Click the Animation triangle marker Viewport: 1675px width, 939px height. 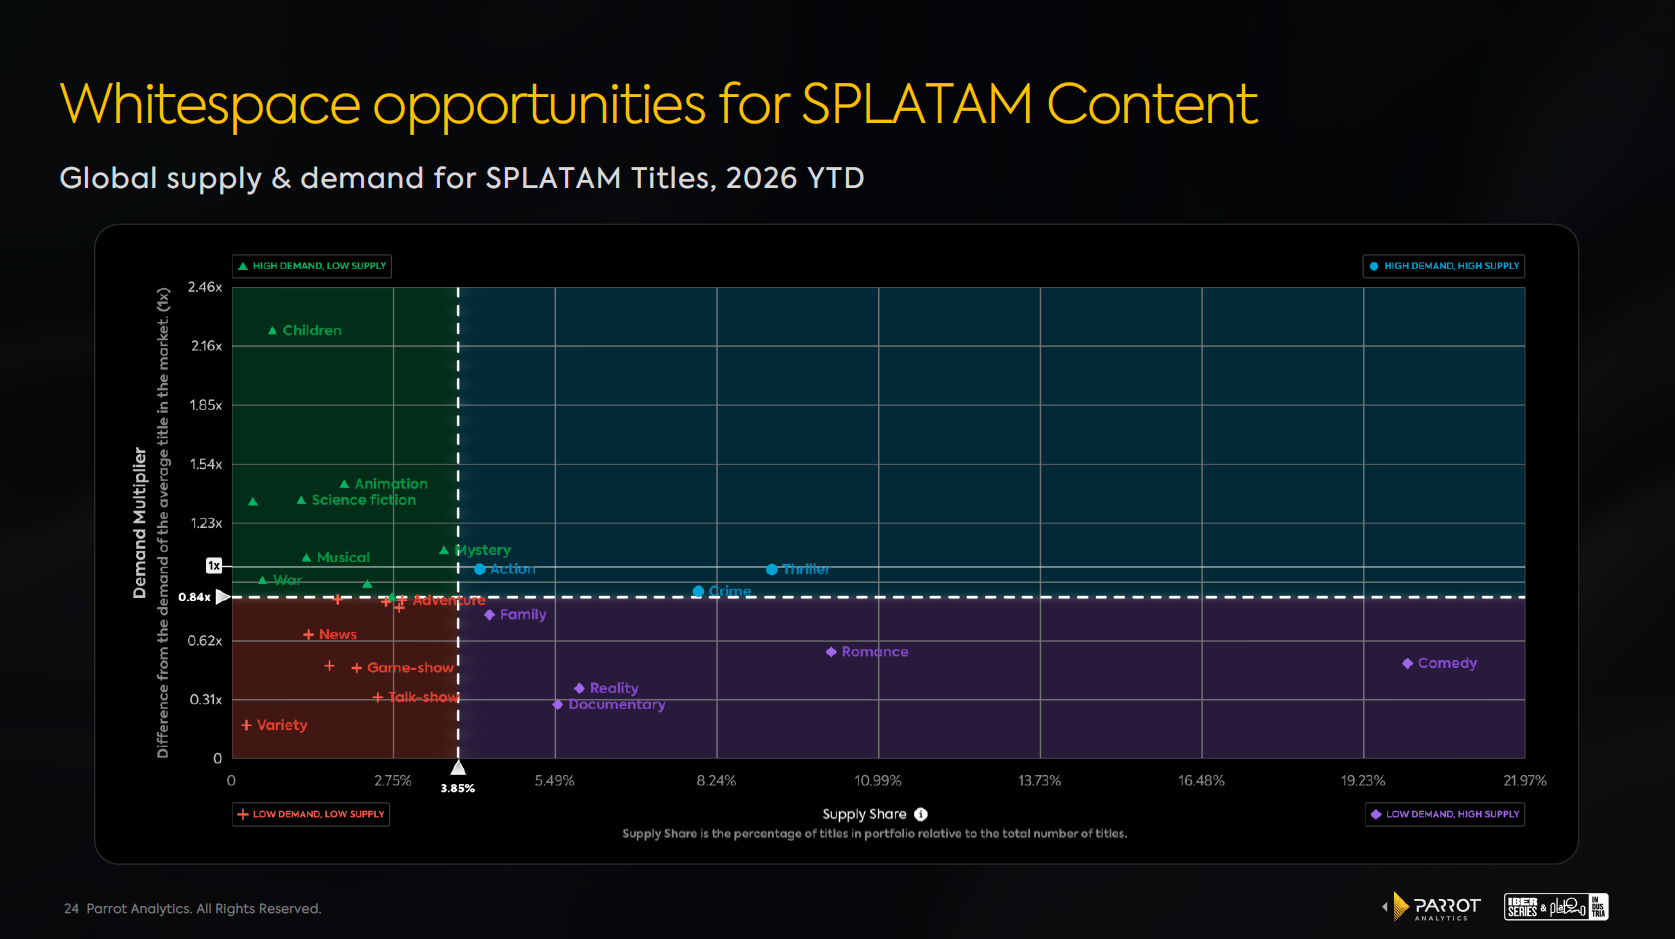click(x=344, y=484)
